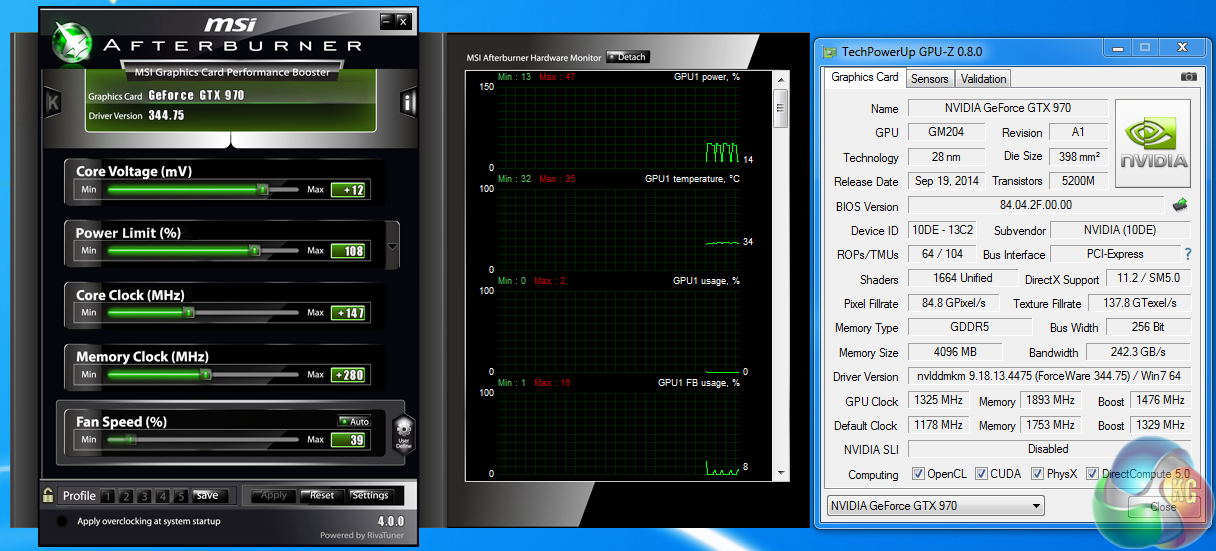Click the profile lock padlock icon
The image size is (1216, 551).
click(x=48, y=495)
